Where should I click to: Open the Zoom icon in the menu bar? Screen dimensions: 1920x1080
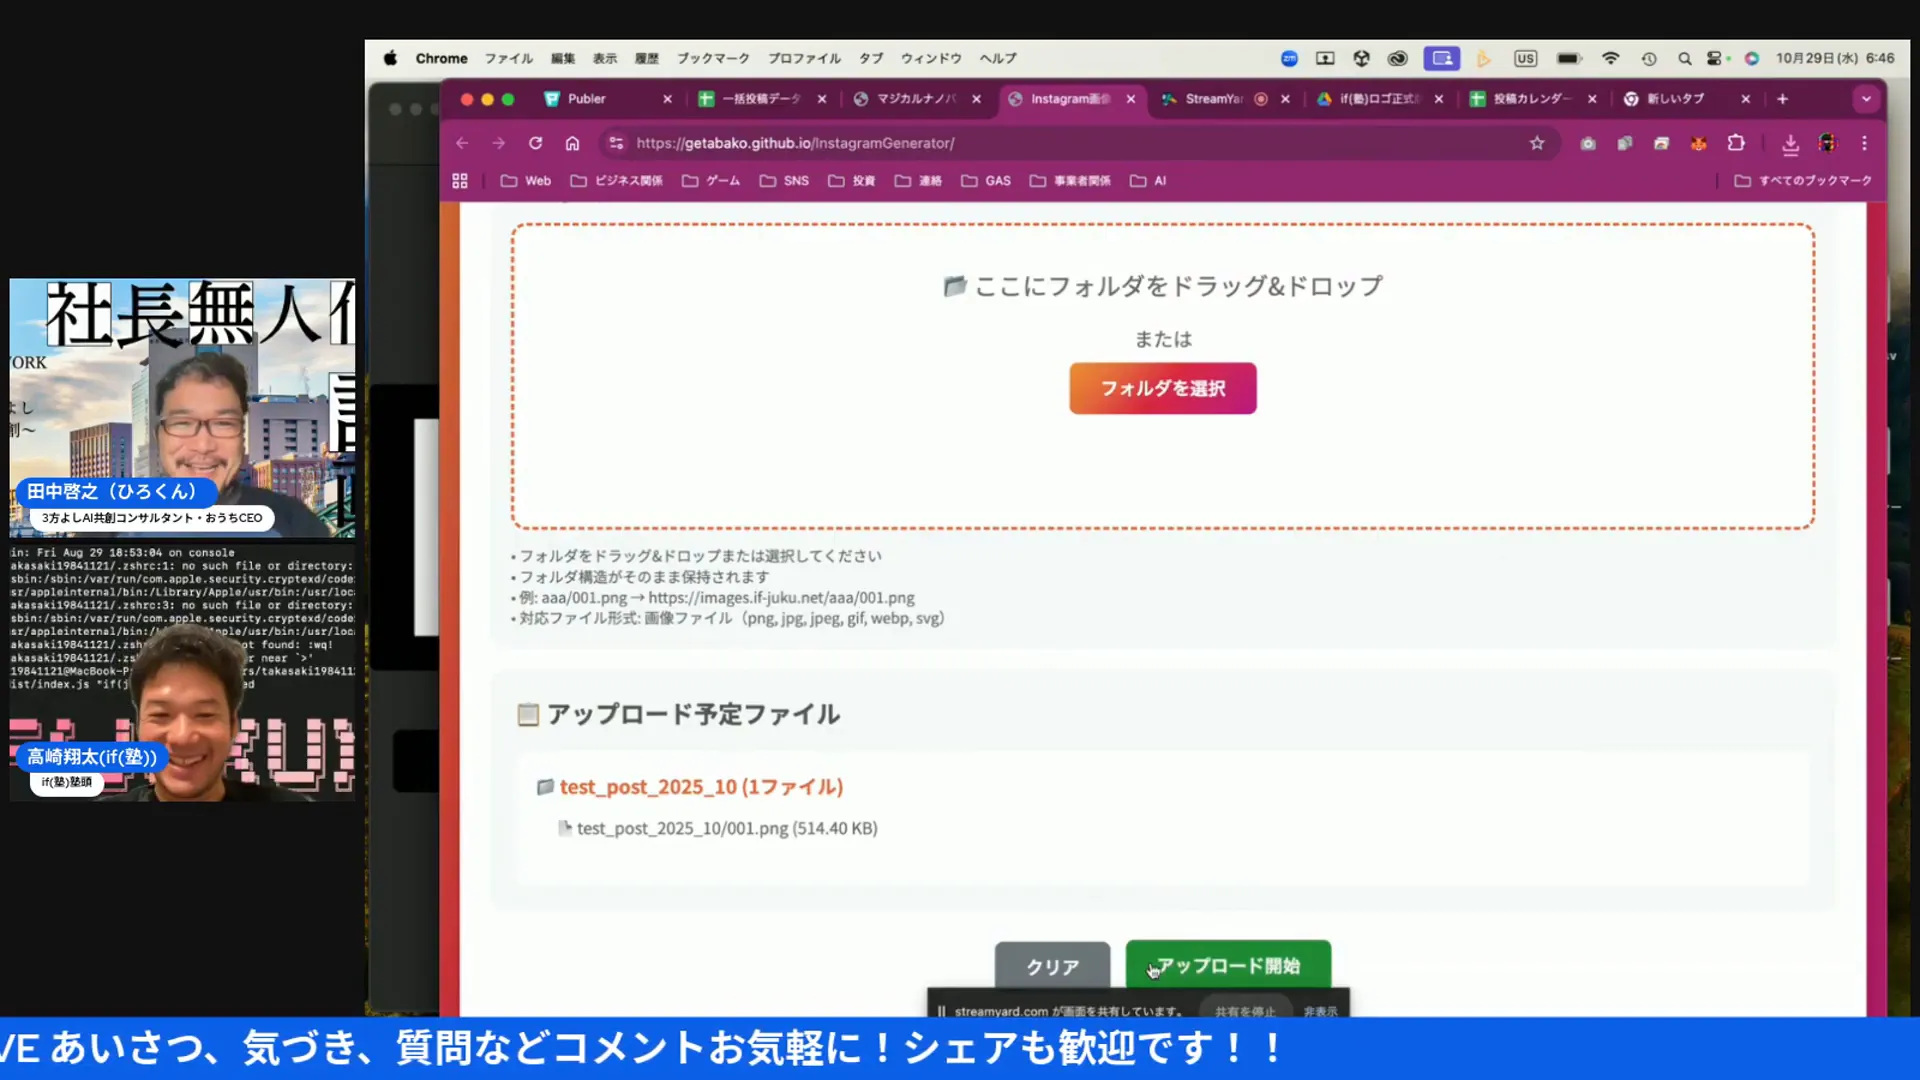1289,58
